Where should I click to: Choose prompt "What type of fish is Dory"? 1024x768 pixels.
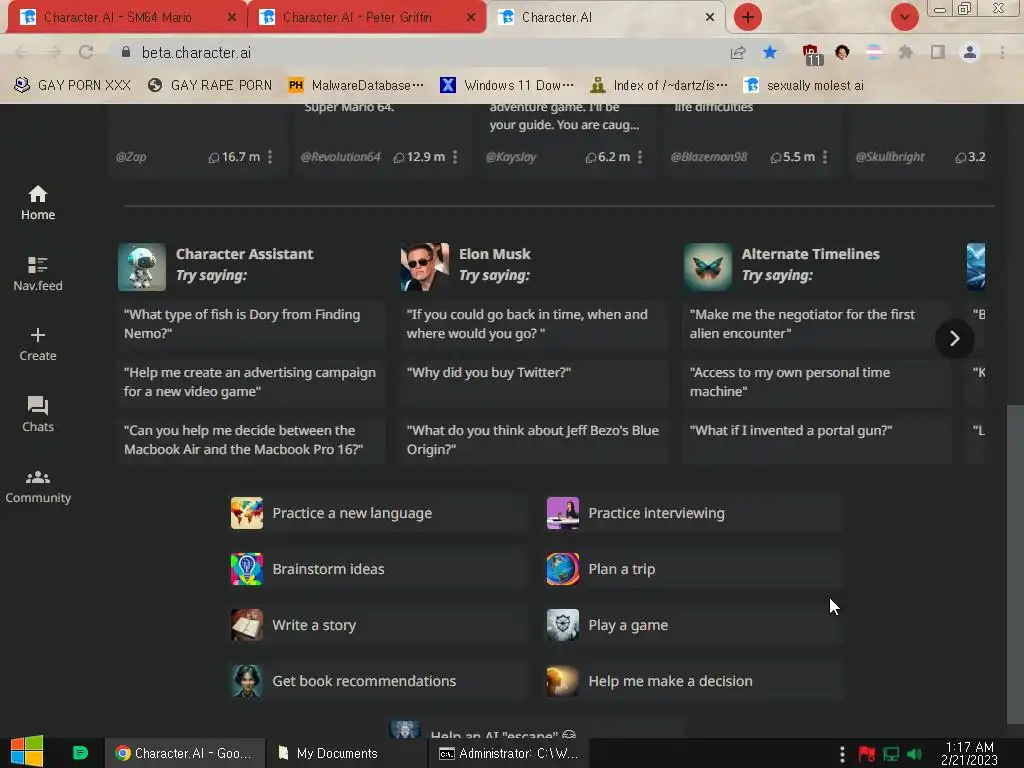251,324
